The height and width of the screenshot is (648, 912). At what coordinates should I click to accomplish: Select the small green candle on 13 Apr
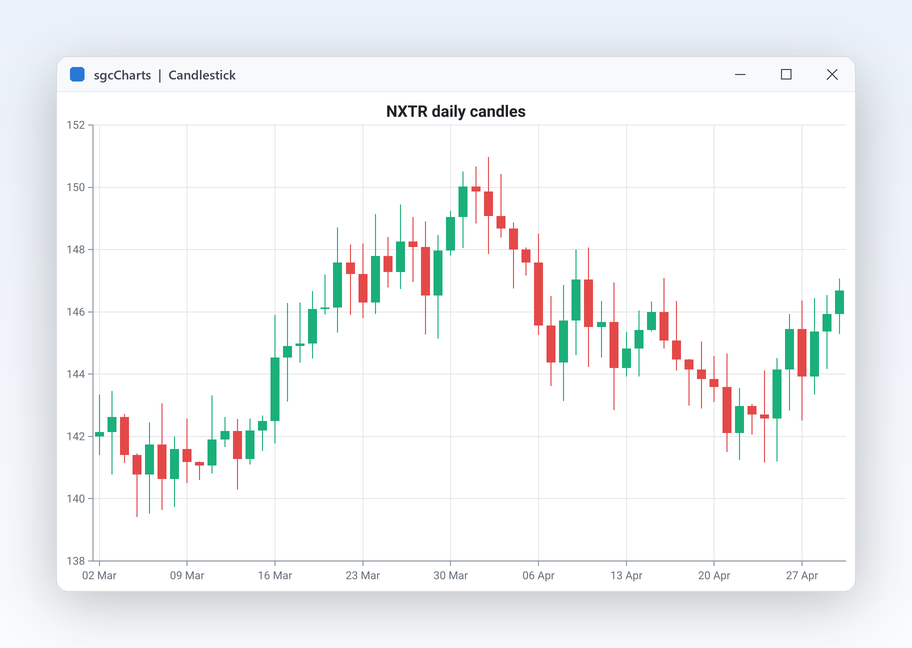[x=626, y=358]
